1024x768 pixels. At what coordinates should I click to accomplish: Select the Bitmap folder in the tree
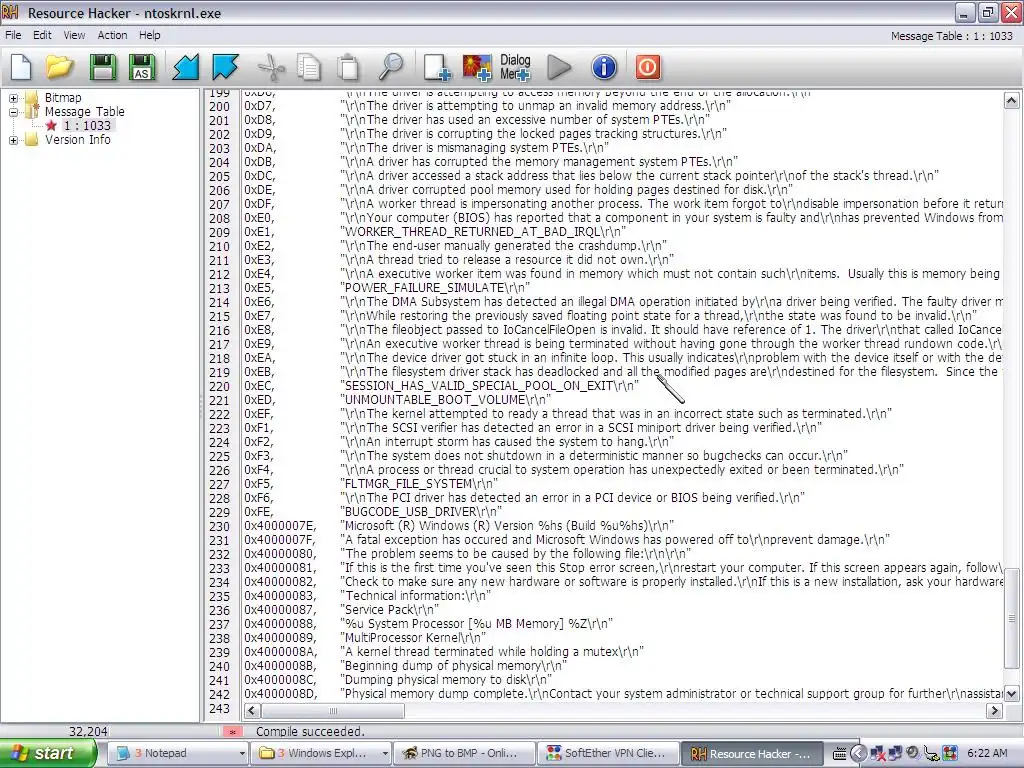click(x=63, y=97)
